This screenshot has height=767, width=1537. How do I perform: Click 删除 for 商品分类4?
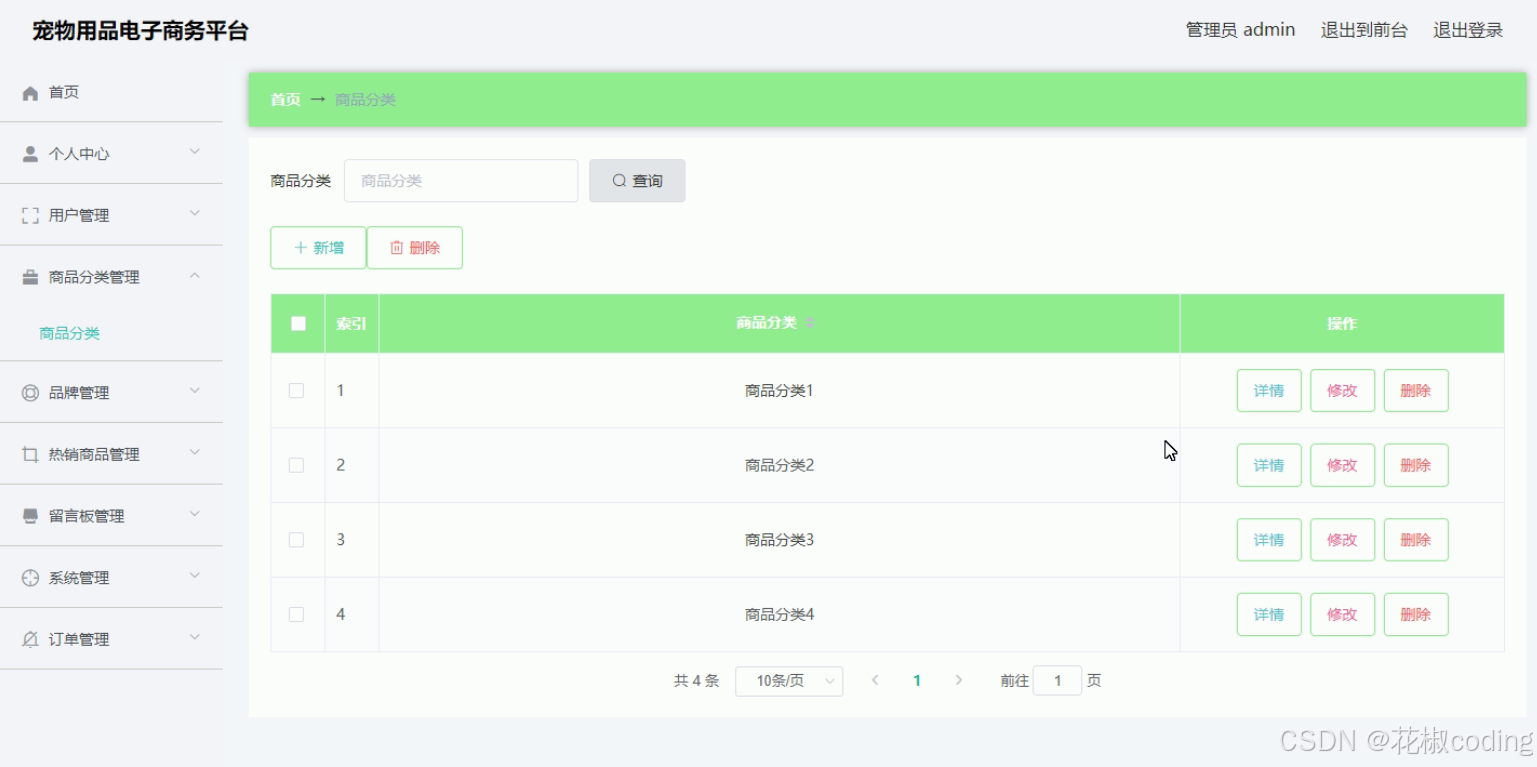[1416, 614]
